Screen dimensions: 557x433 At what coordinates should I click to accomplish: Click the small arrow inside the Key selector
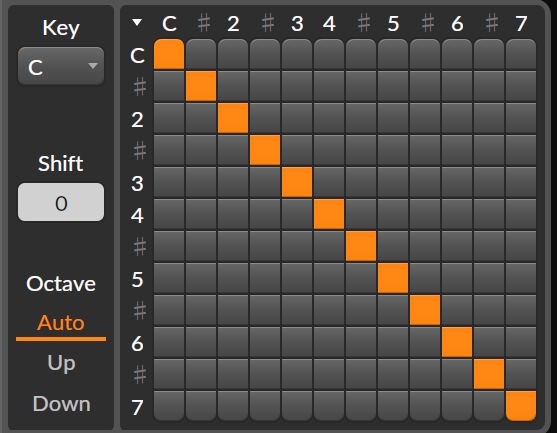pyautogui.click(x=93, y=66)
